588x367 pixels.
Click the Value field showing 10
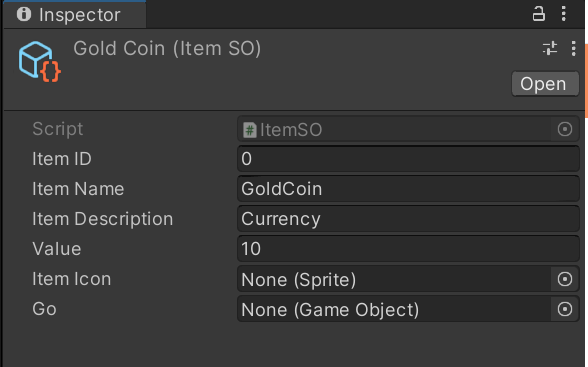(x=408, y=249)
